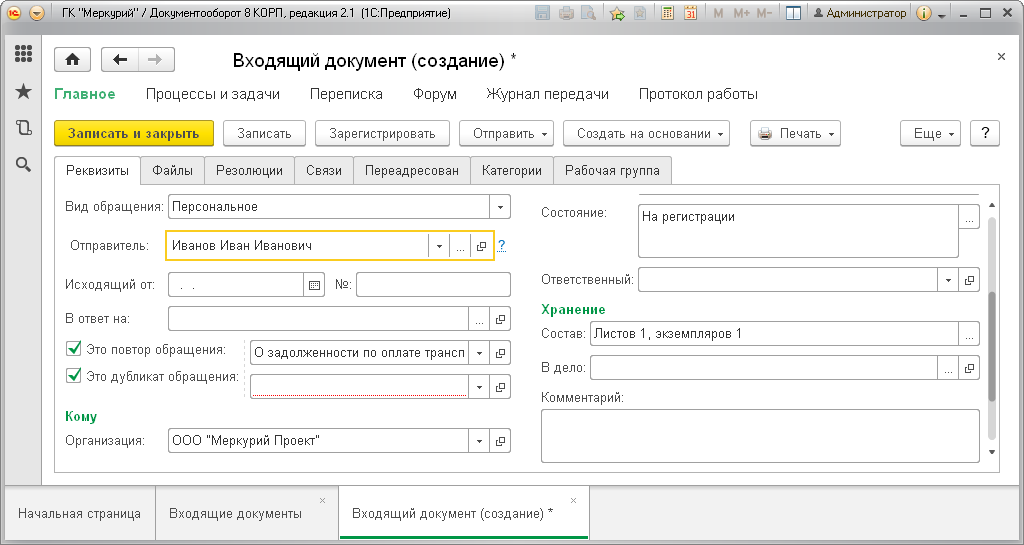Switch to Файлы tab
Image resolution: width=1024 pixels, height=545 pixels.
point(172,171)
